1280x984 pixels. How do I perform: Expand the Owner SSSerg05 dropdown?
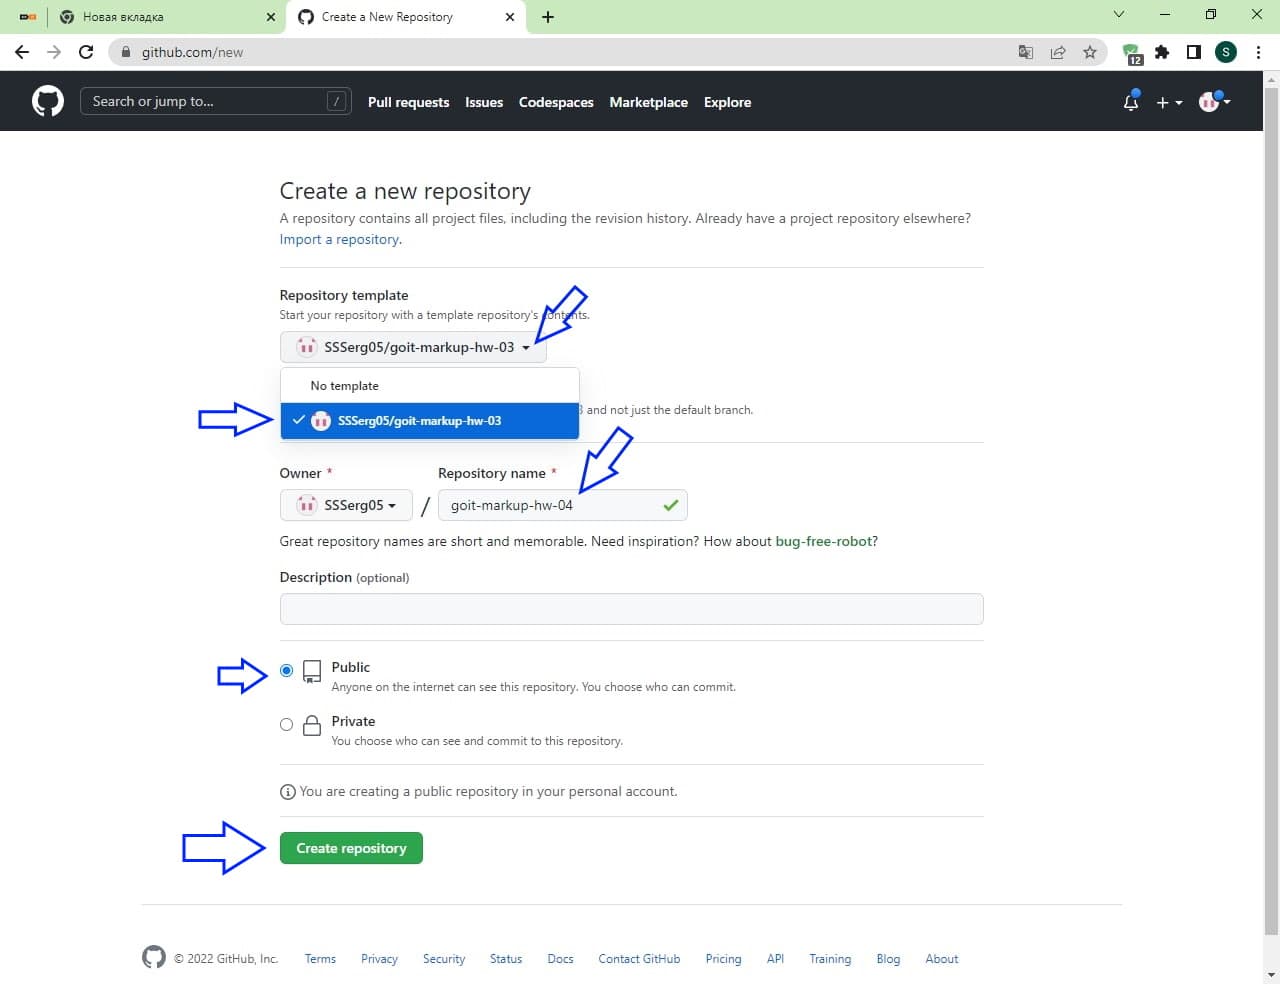[346, 505]
